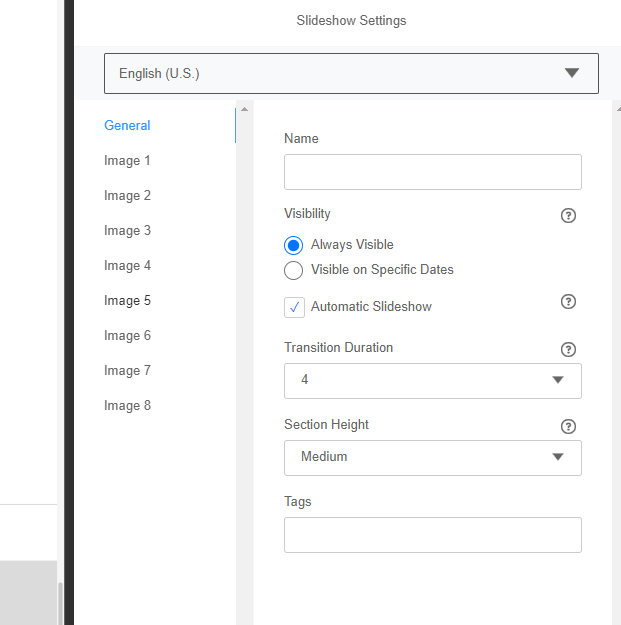621x625 pixels.
Task: Click into the Name text field
Action: tap(432, 172)
